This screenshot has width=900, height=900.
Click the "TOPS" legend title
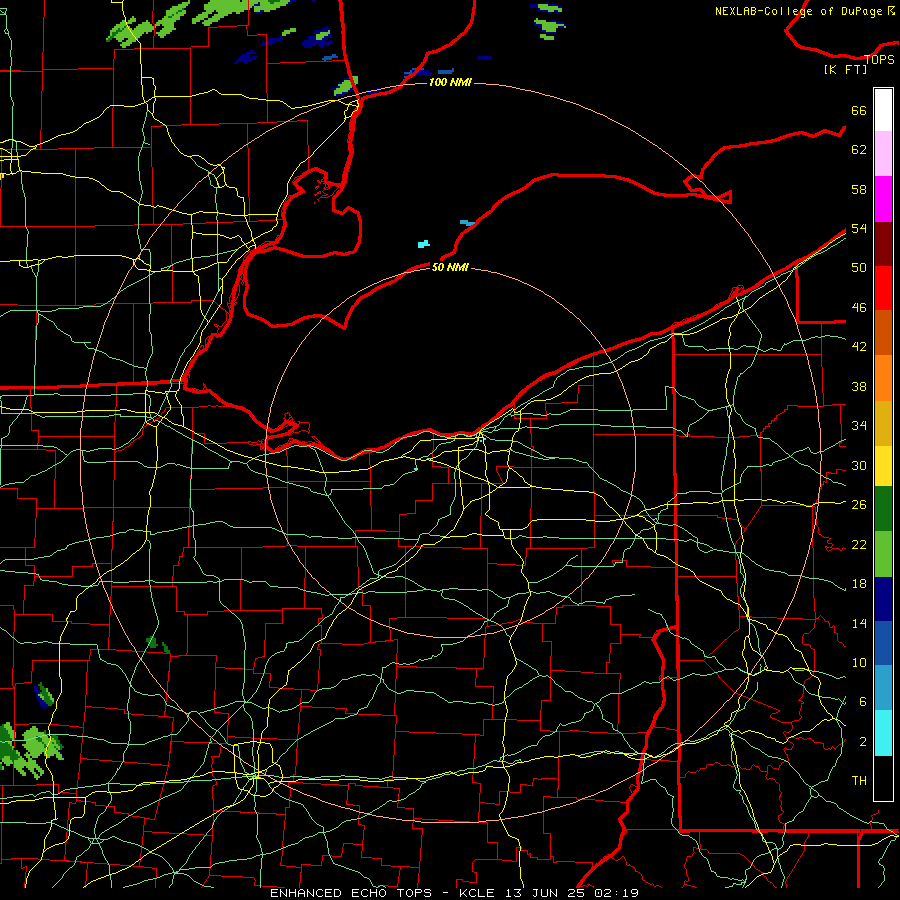point(879,59)
